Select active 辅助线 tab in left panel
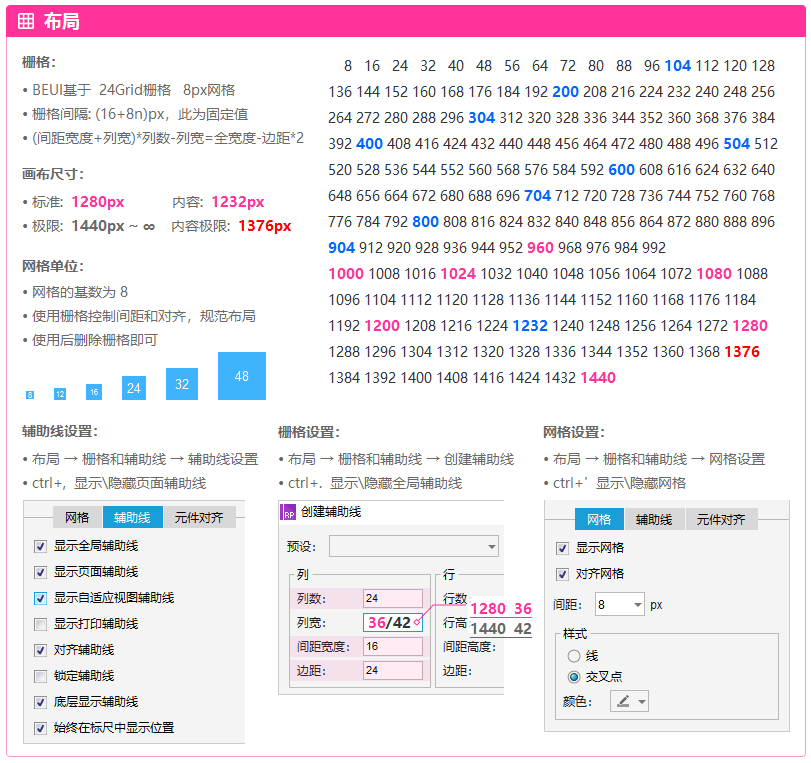 132,517
